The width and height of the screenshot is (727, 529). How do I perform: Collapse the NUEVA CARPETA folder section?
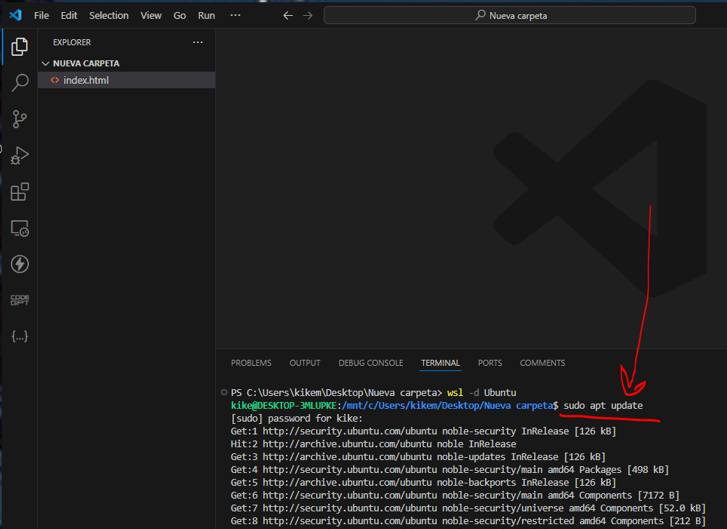coord(46,63)
